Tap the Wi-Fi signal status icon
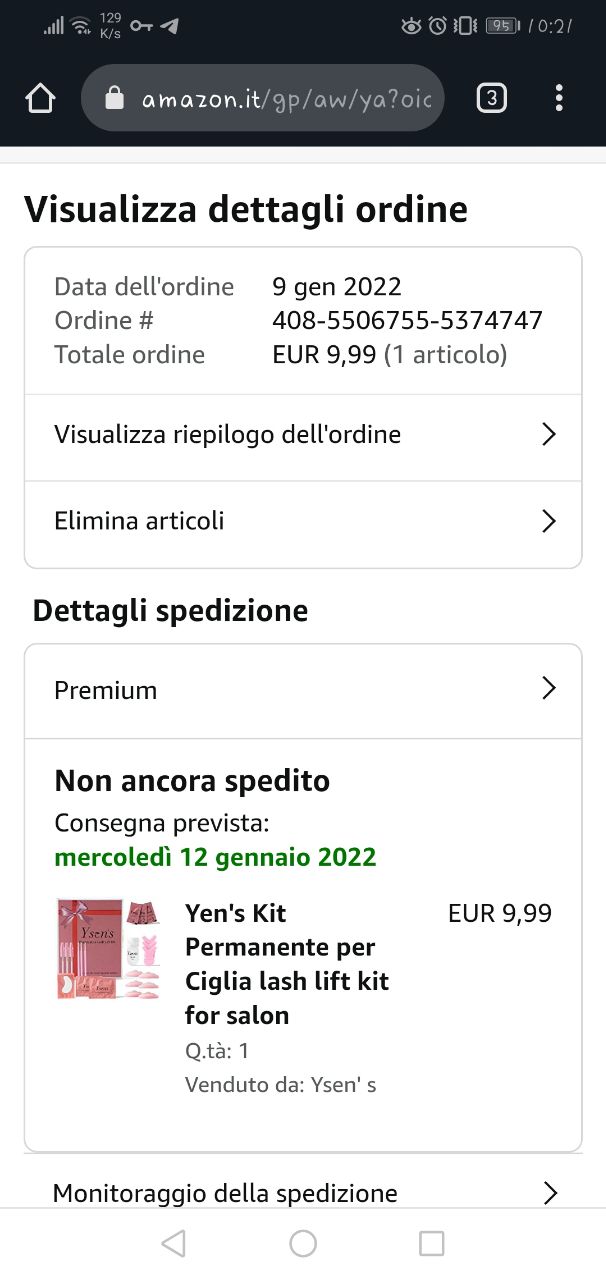The image size is (606, 1280). [81, 26]
